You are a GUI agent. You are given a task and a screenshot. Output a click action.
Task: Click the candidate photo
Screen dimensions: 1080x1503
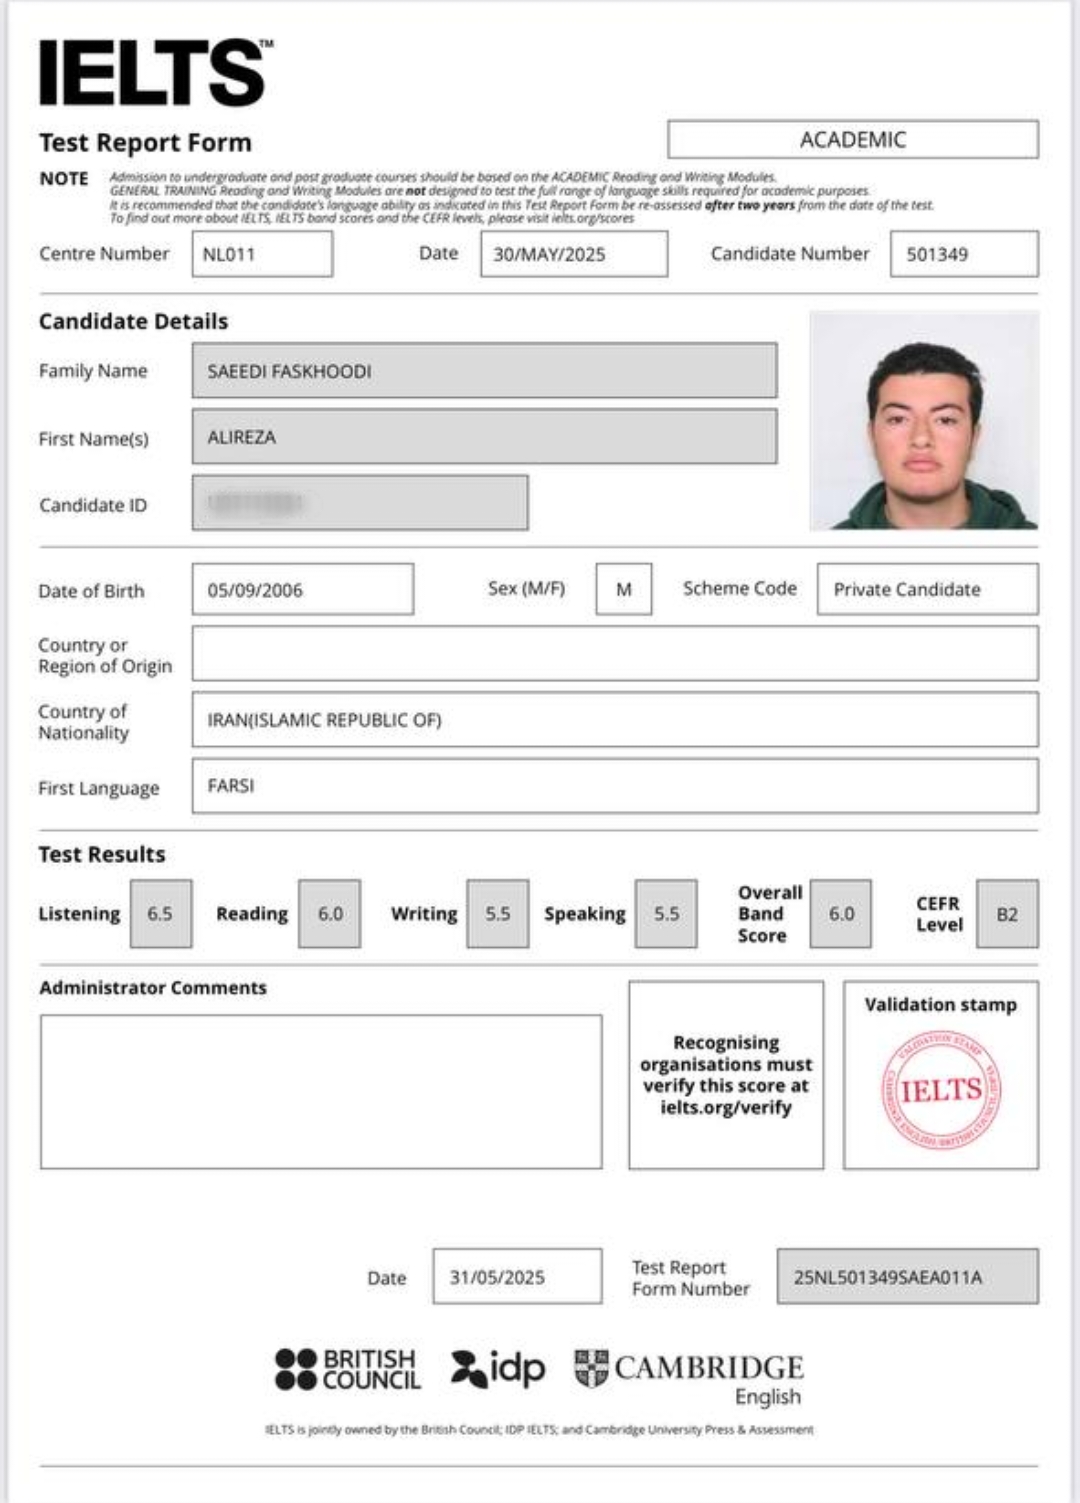(x=924, y=420)
